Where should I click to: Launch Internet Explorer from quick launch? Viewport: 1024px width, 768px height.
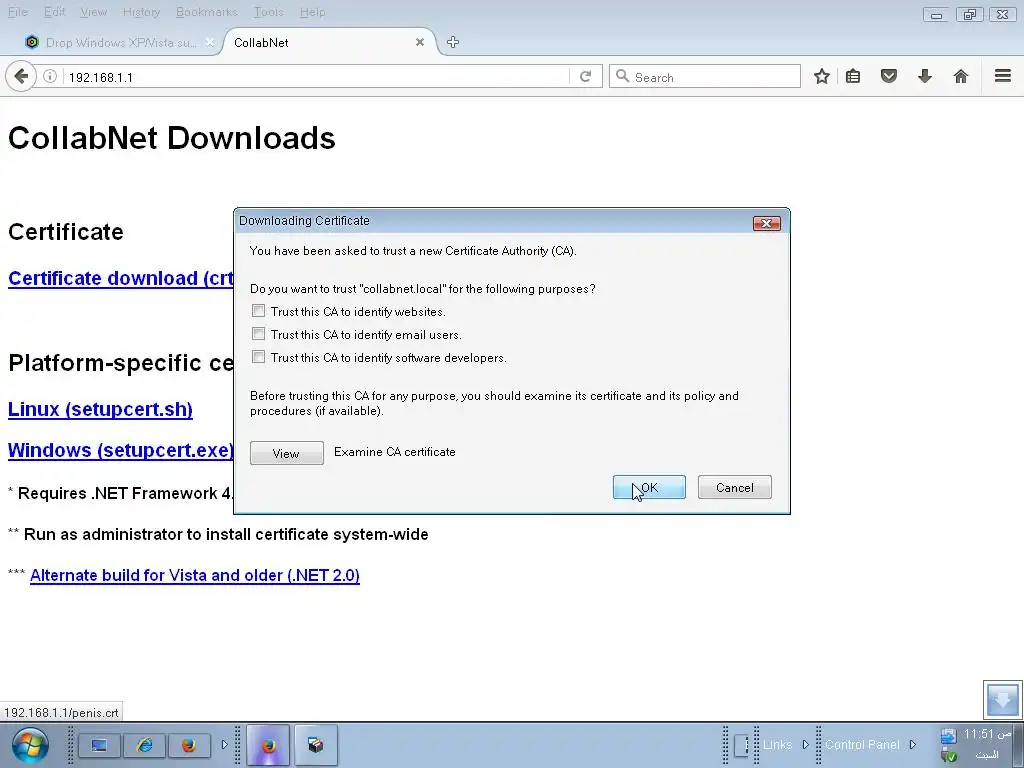tap(144, 745)
